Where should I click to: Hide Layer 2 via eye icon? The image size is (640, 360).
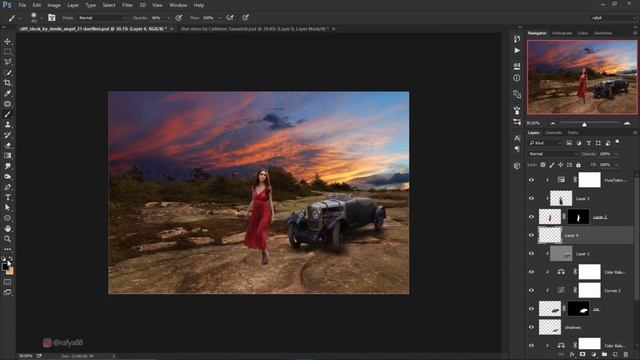[531, 217]
